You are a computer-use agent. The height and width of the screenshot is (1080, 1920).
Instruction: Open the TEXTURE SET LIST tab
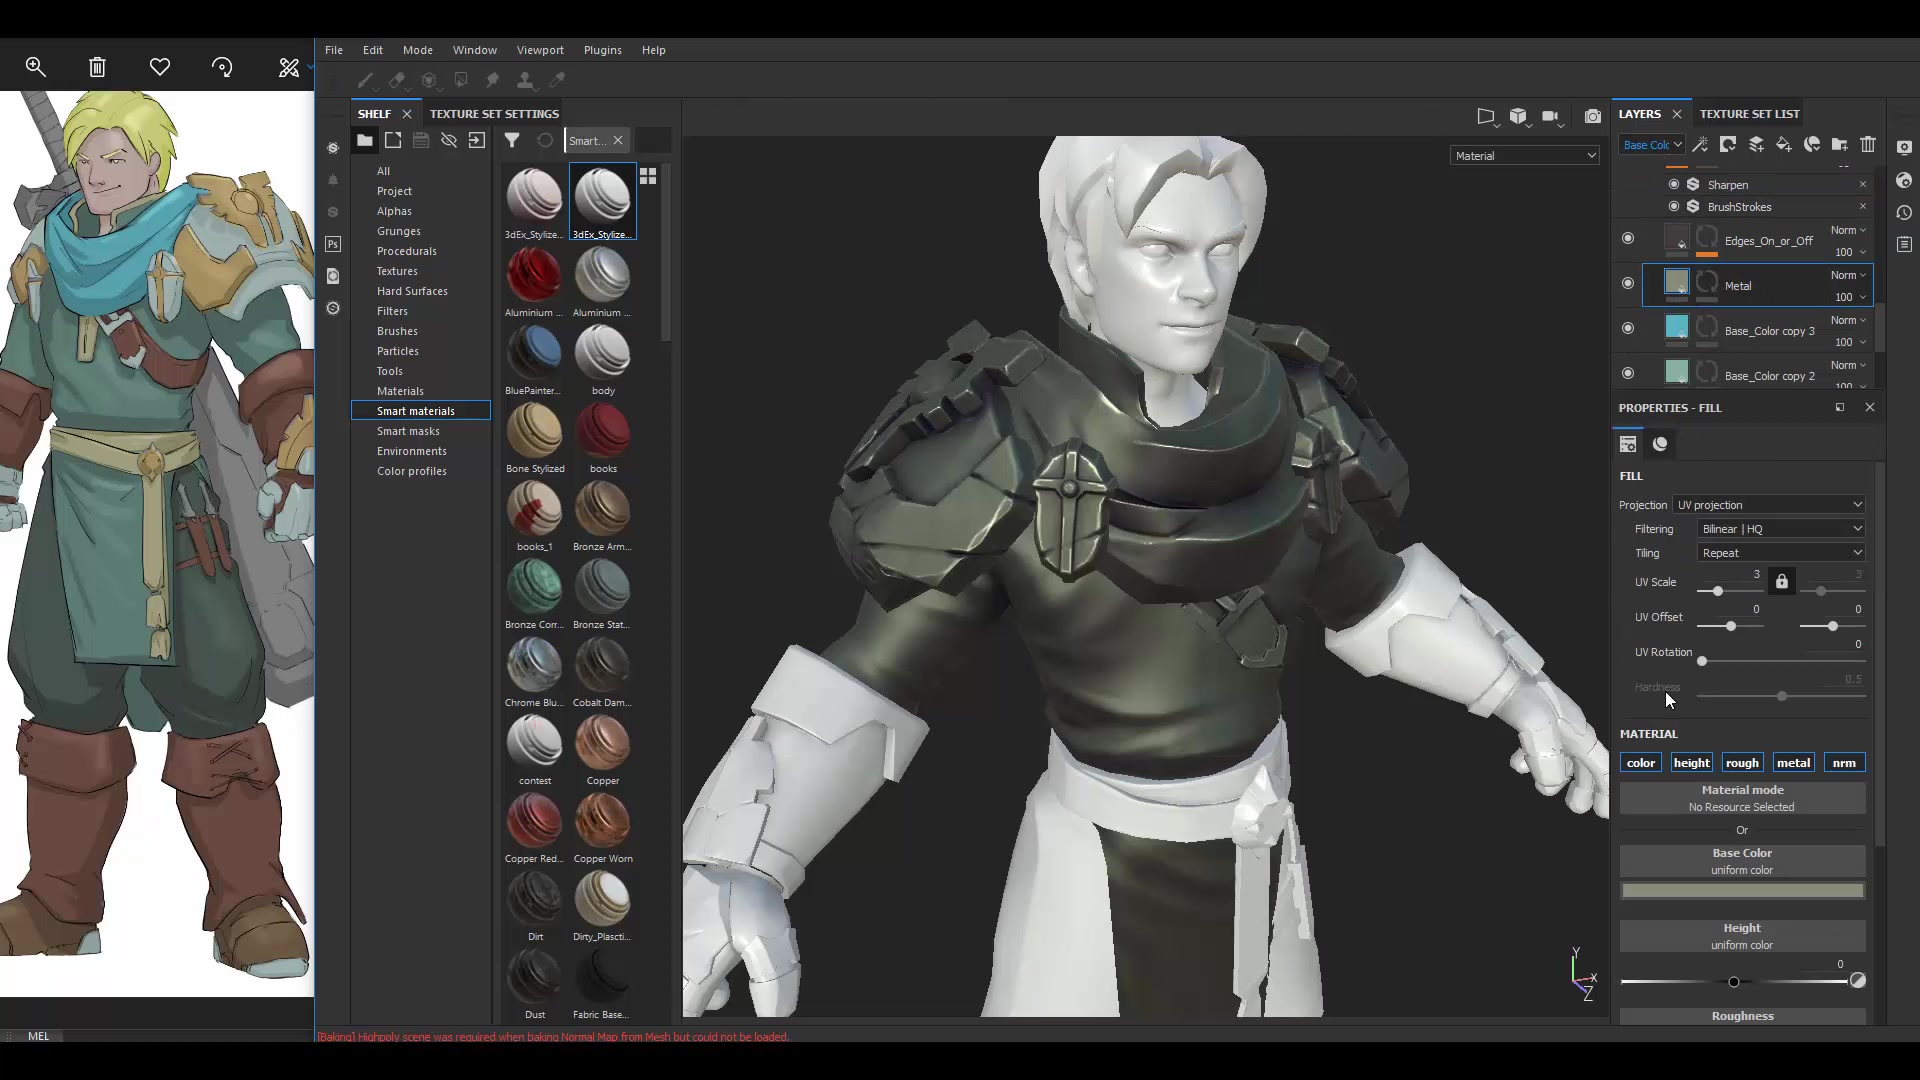coord(1748,114)
